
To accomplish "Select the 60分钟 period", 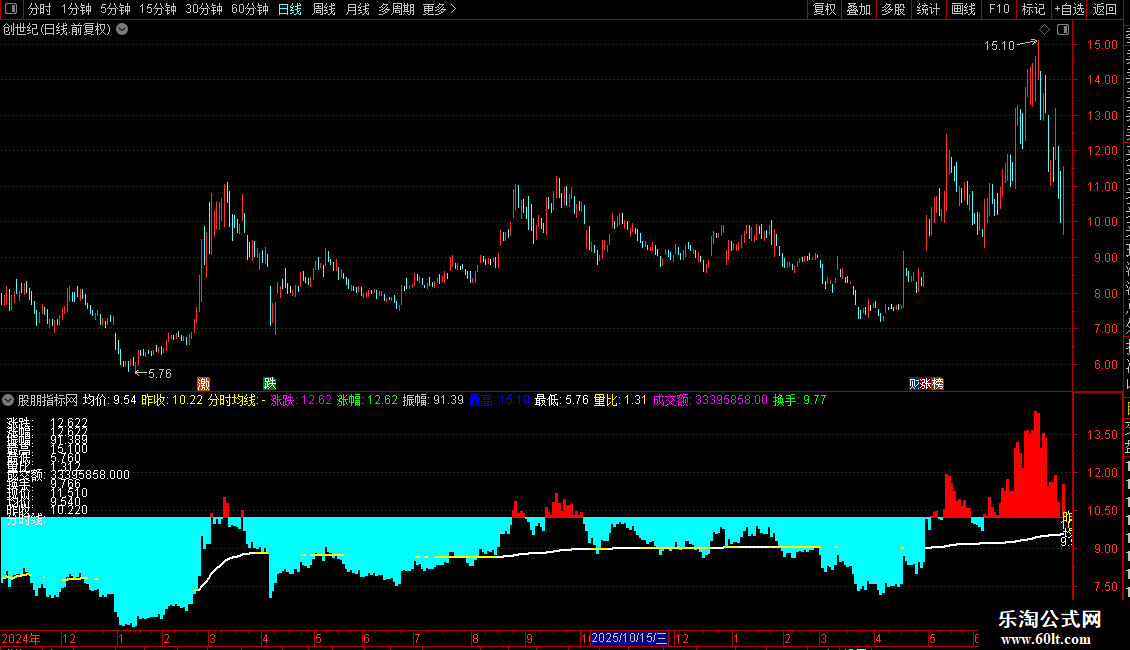I will pos(250,9).
